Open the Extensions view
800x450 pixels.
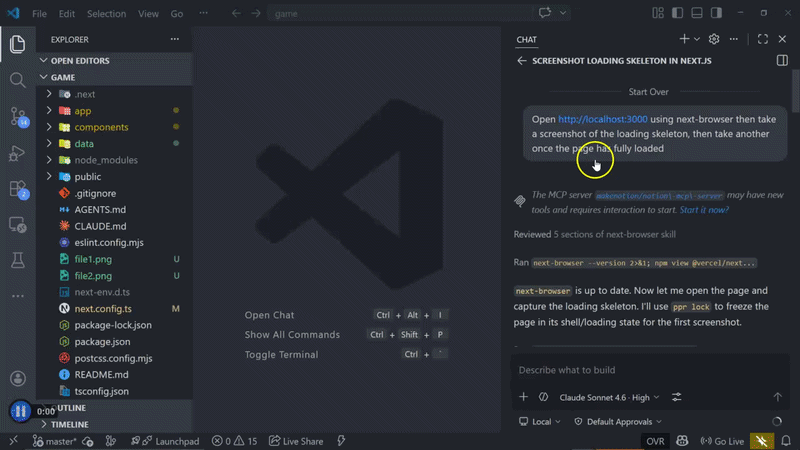(x=17, y=189)
